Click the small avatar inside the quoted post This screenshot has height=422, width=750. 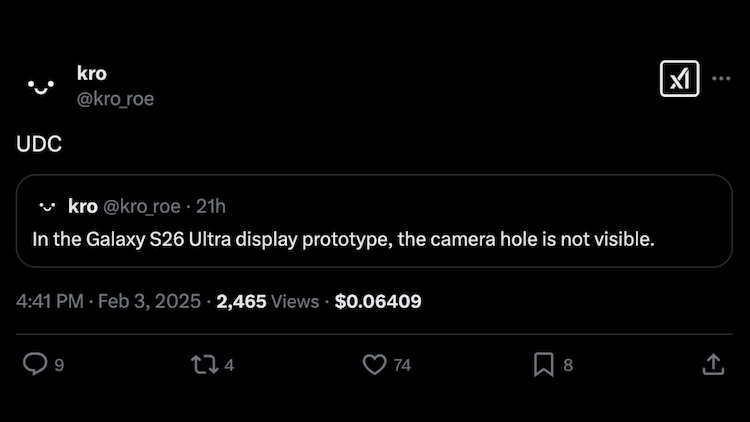click(x=47, y=207)
